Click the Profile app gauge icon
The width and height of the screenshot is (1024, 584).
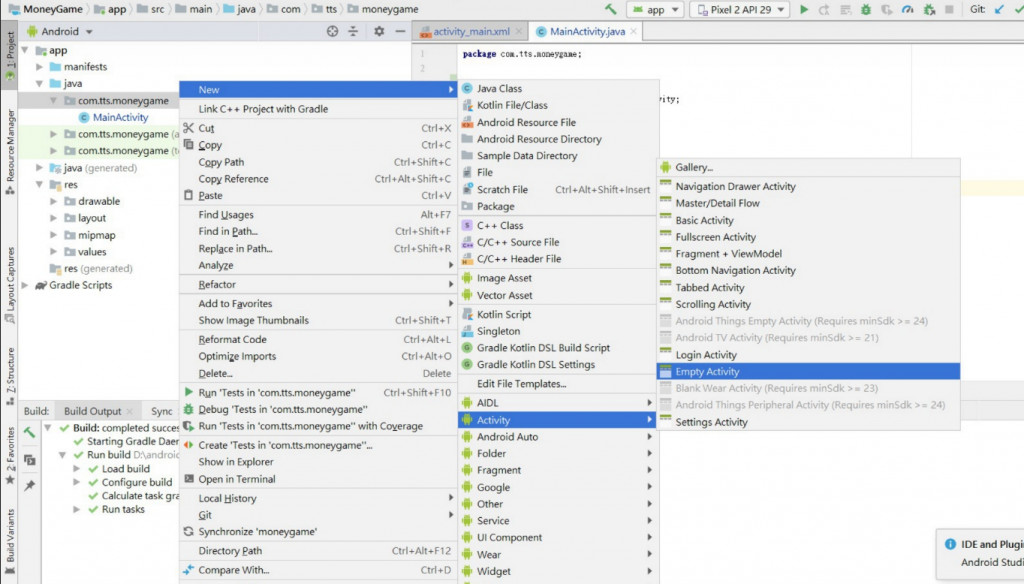(x=908, y=9)
